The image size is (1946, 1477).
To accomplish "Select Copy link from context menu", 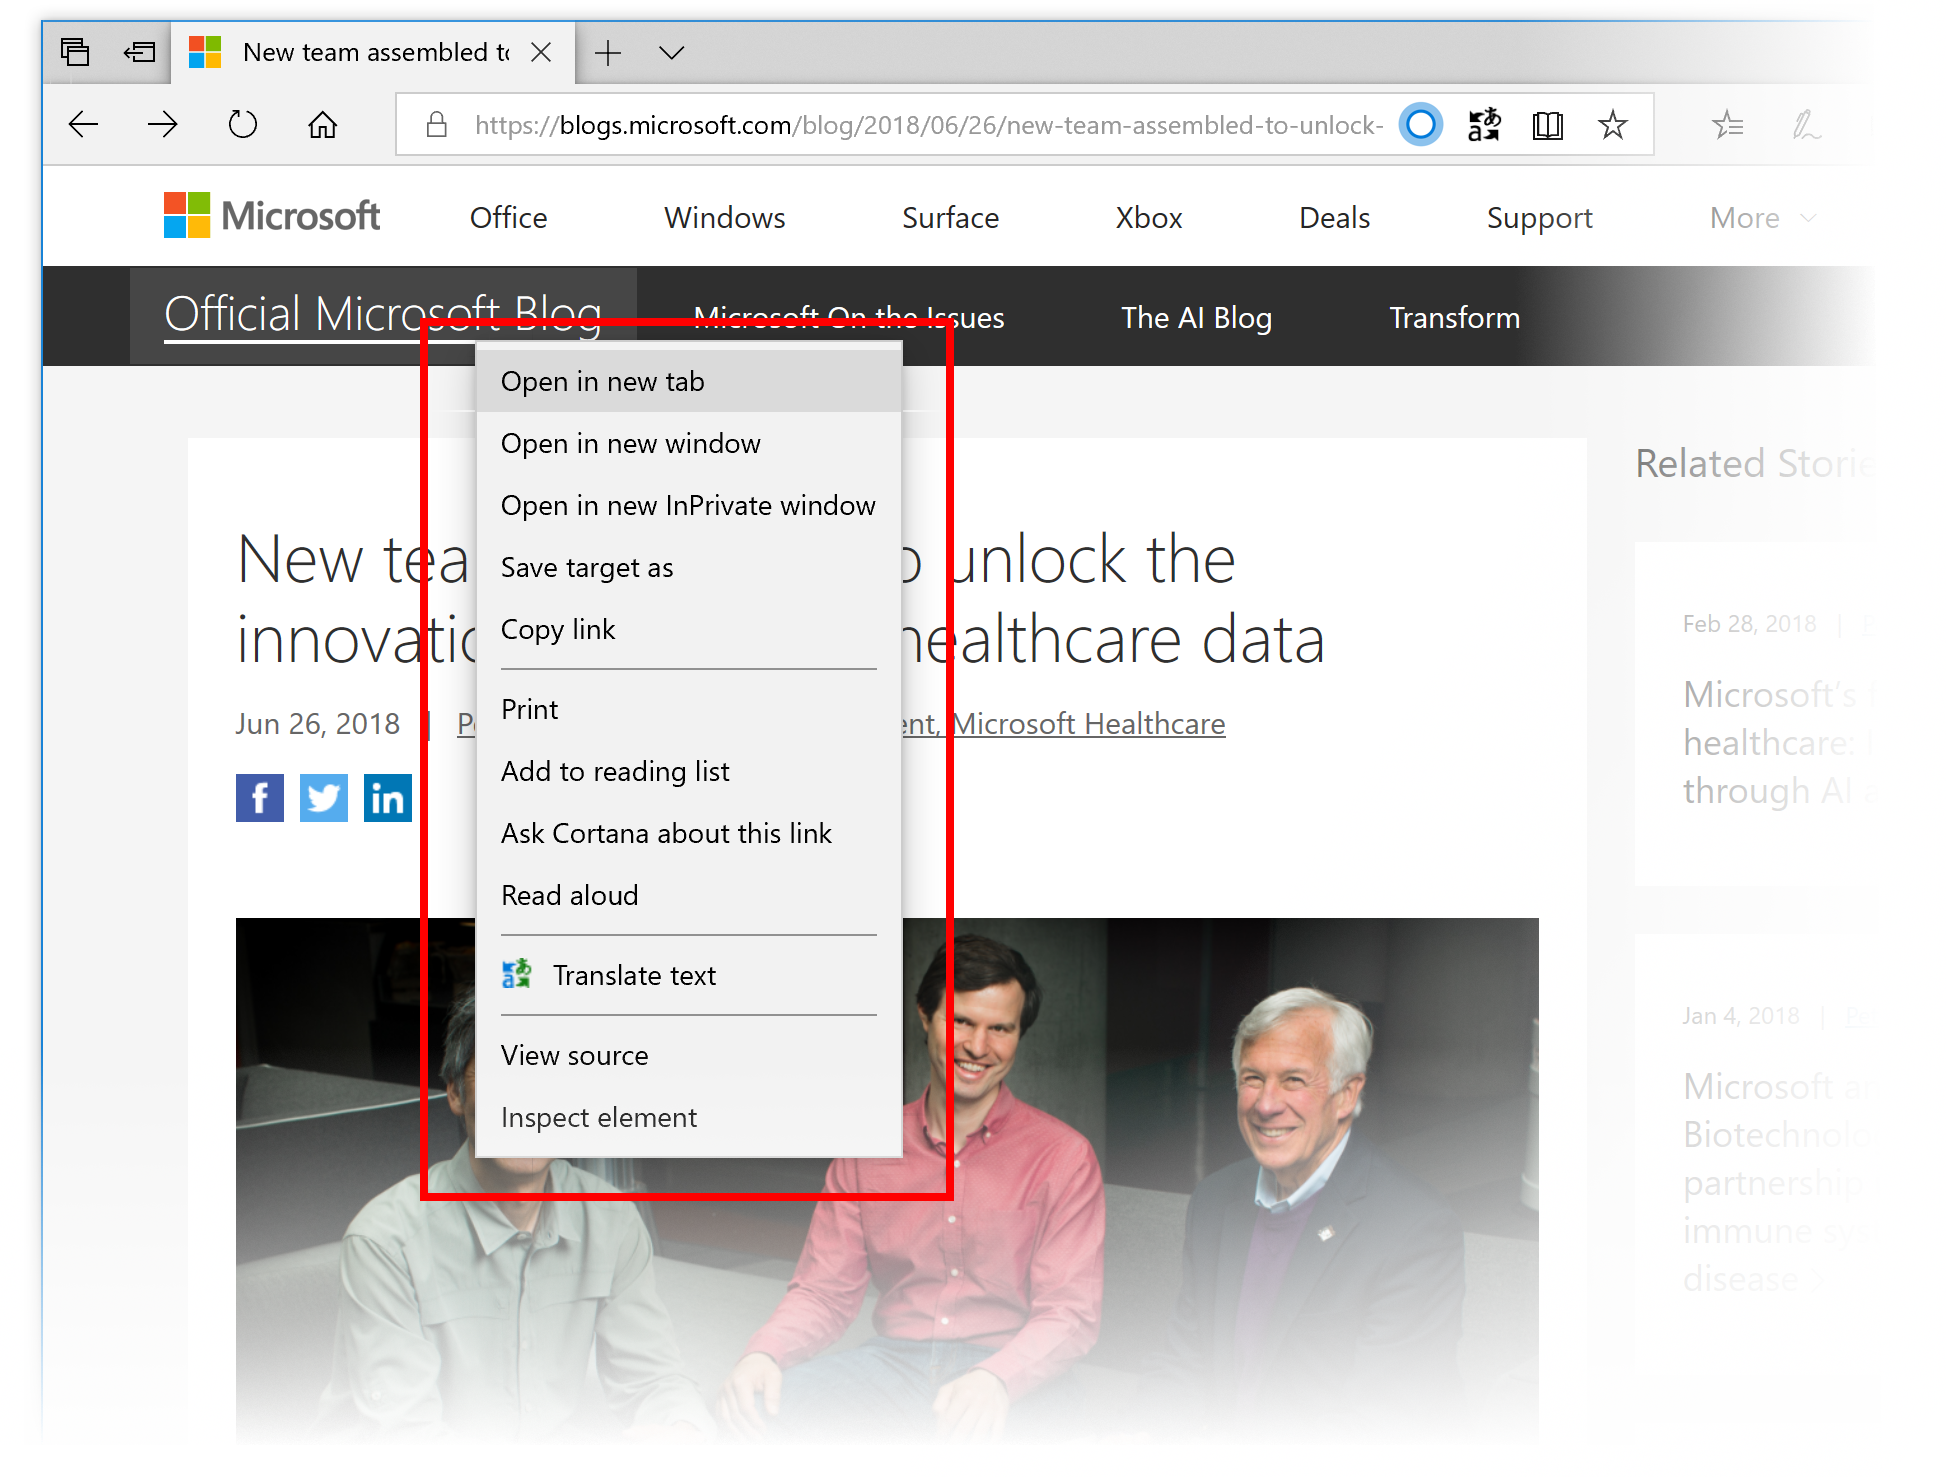I will click(558, 630).
